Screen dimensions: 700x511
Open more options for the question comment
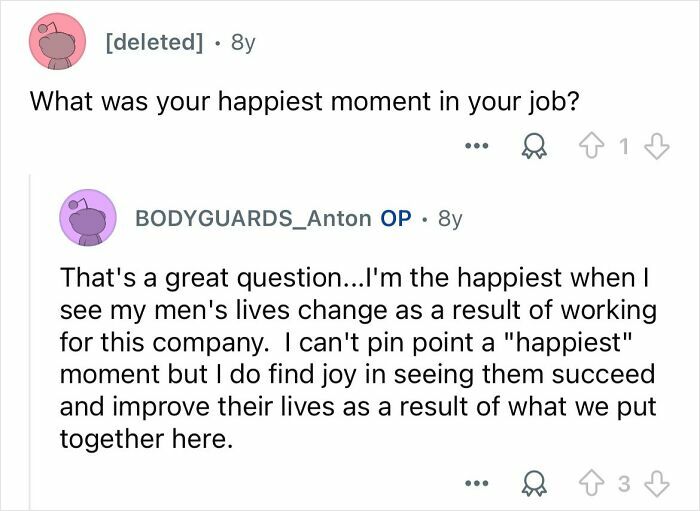[477, 145]
